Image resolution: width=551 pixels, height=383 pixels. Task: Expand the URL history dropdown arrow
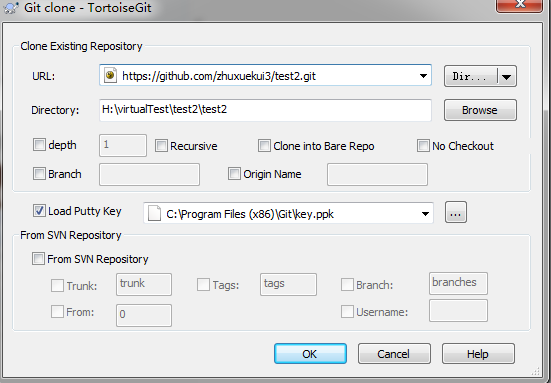[423, 76]
